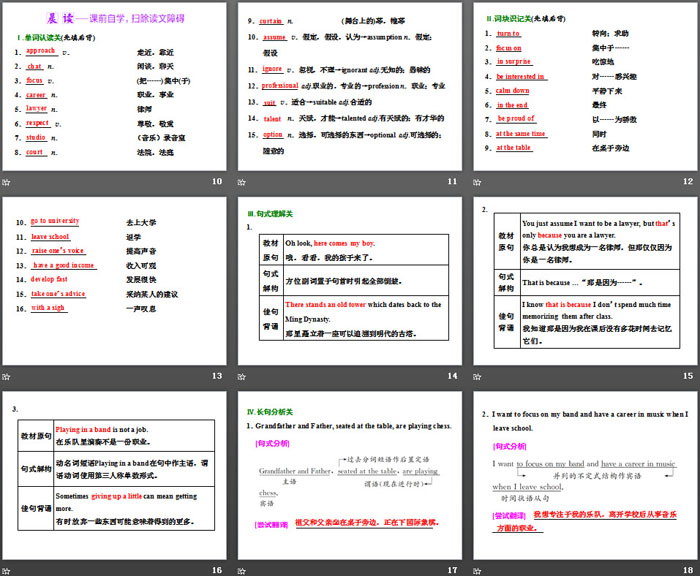700x576 pixels.
Task: Click the word 'option' on slide 11
Action: point(273,134)
